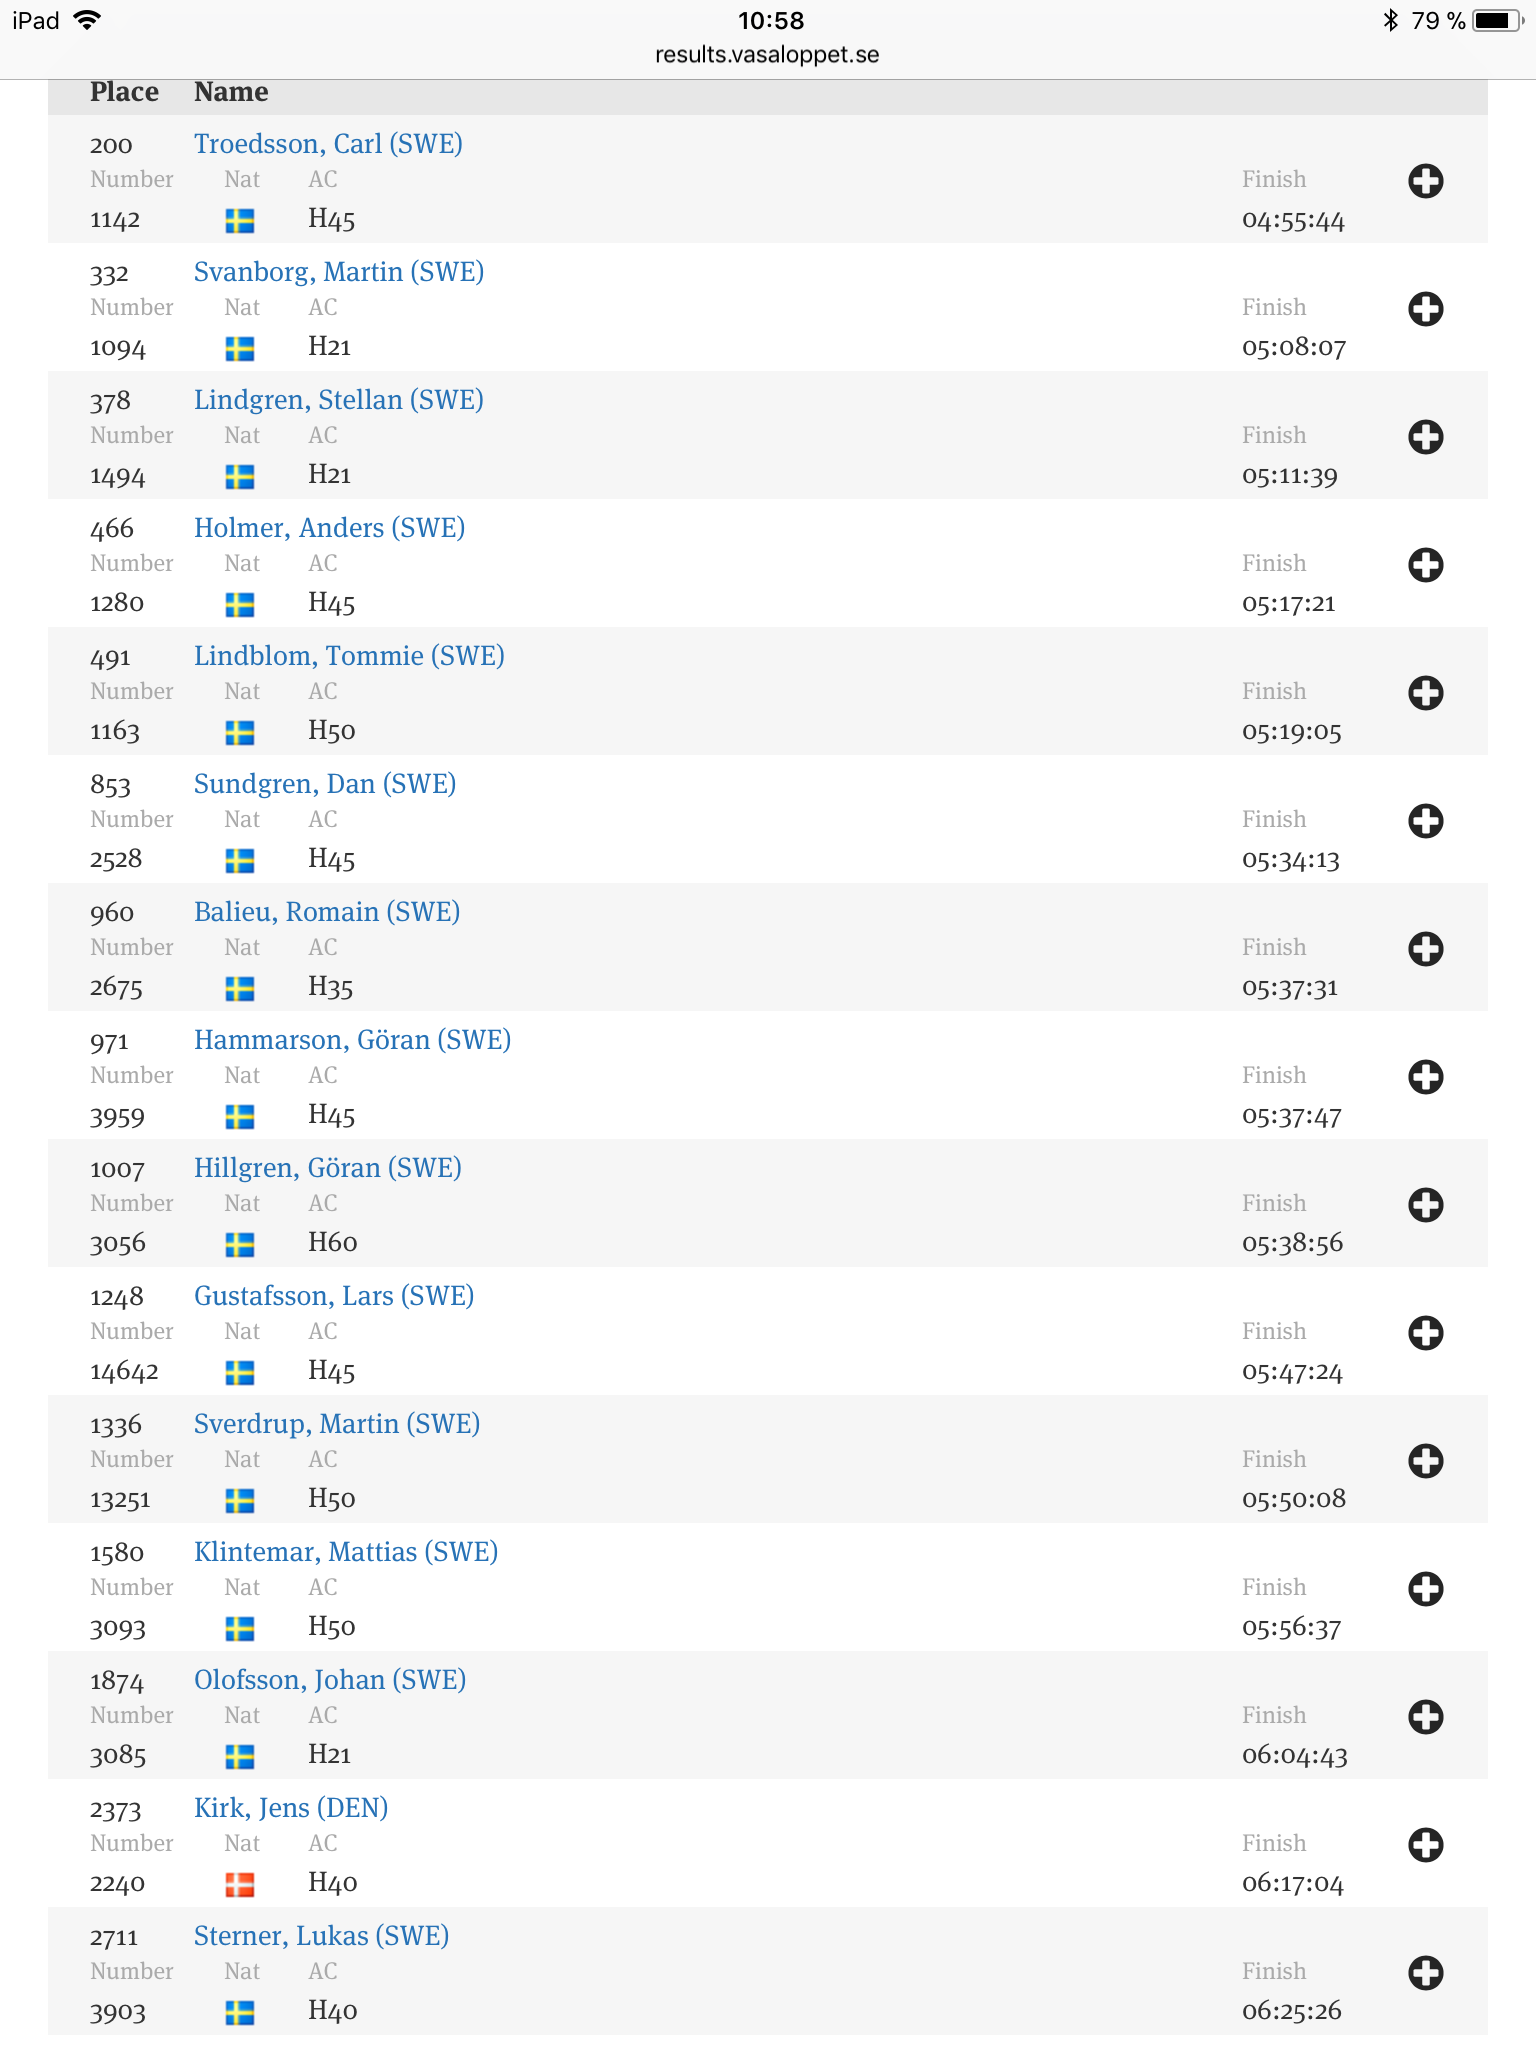Open Sterner, Lukas (SWE) name link
Image resolution: width=1536 pixels, height=2048 pixels.
tap(321, 1936)
